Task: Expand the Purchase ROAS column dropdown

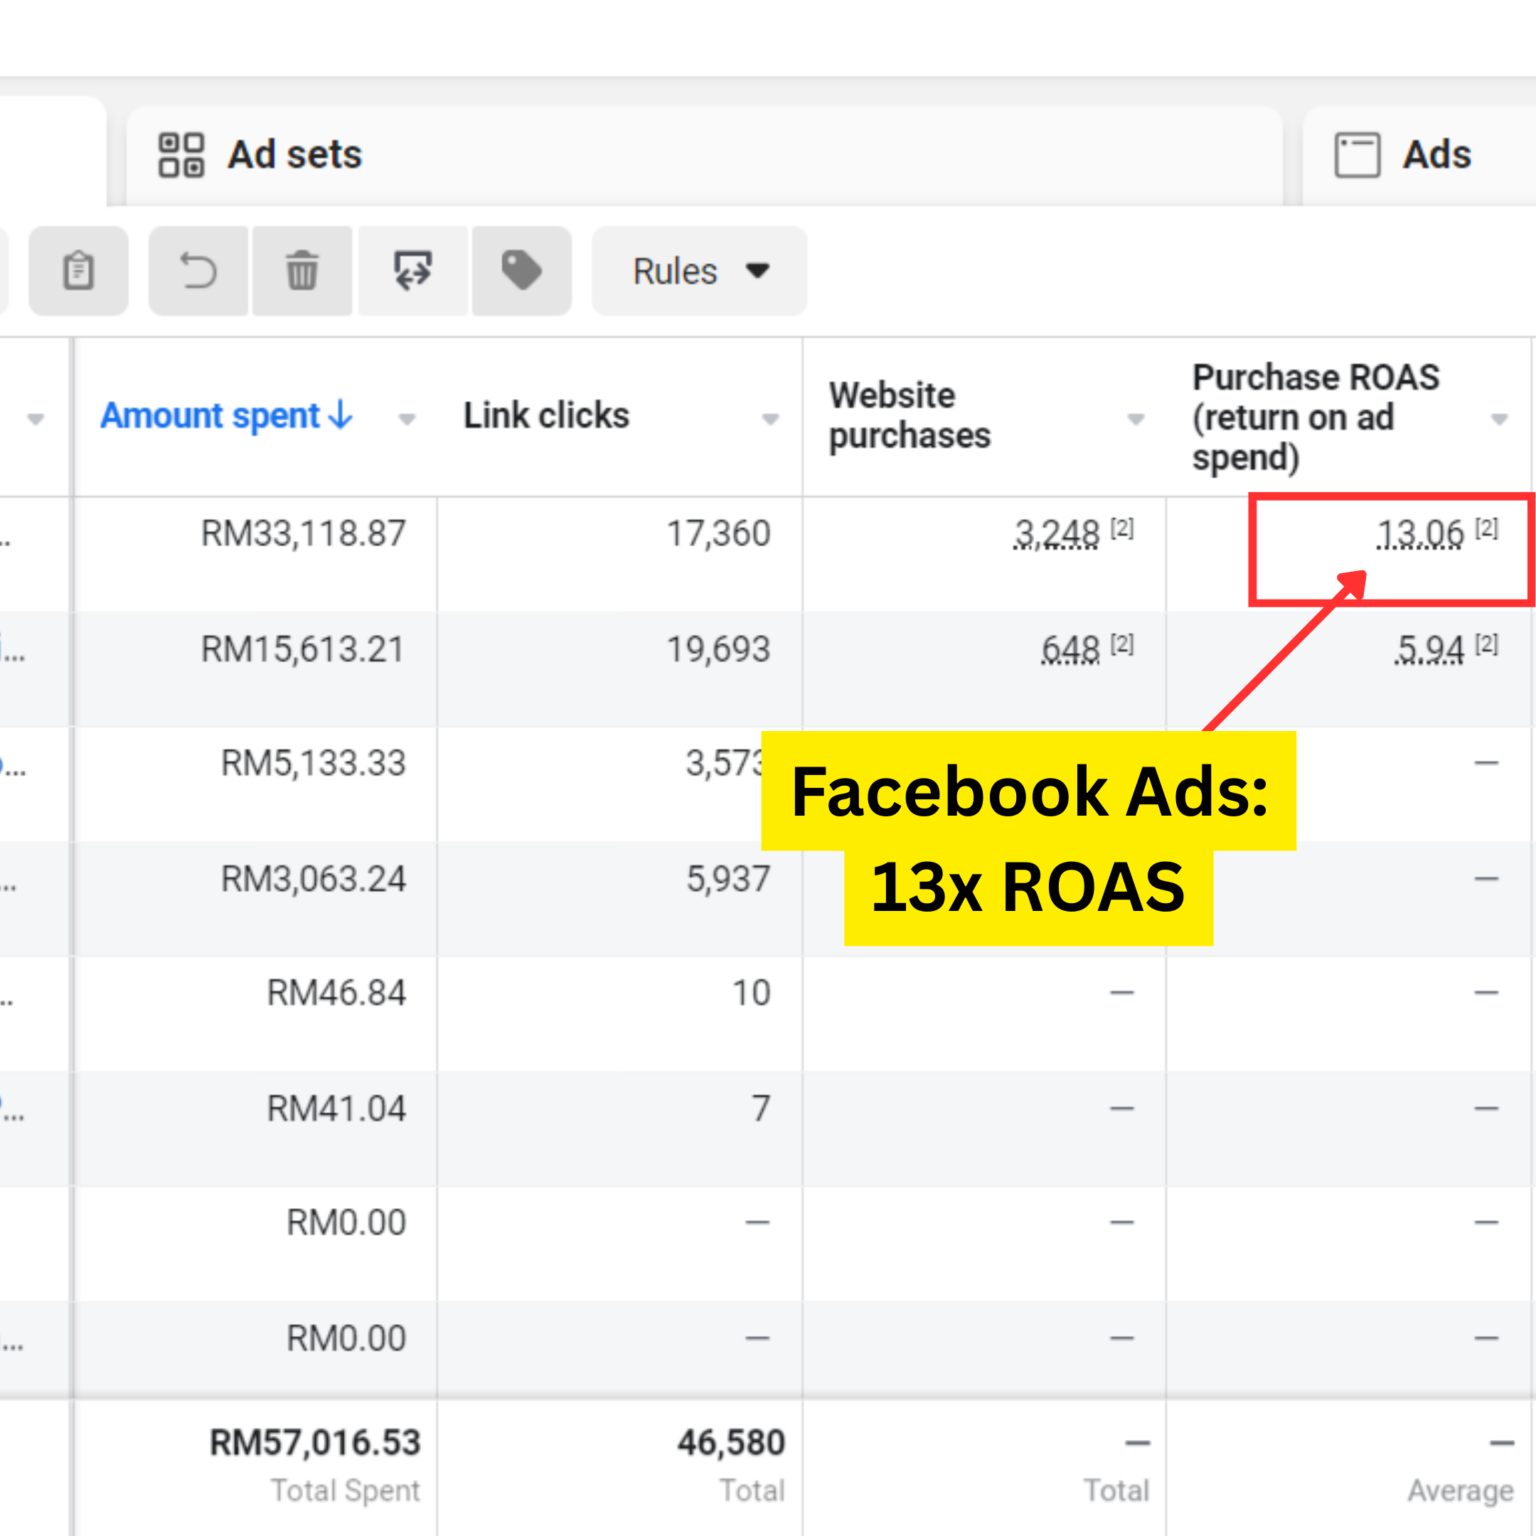Action: (1499, 419)
